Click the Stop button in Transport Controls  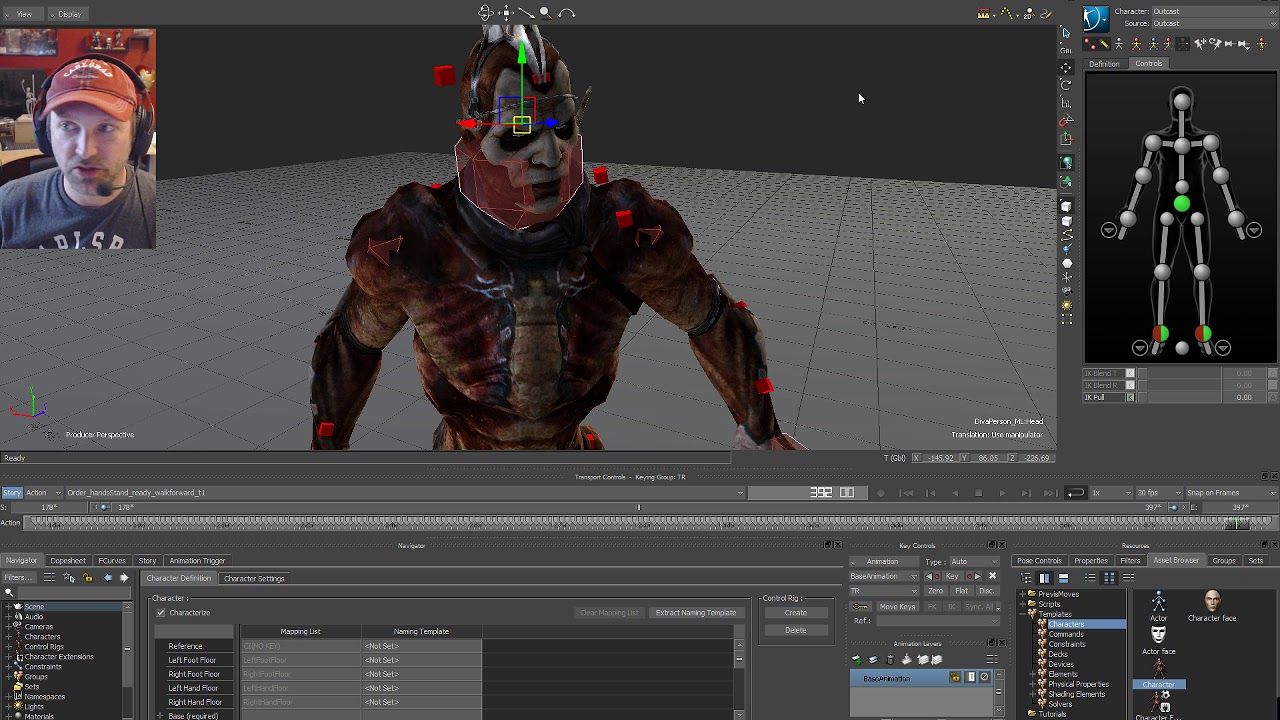pos(978,493)
